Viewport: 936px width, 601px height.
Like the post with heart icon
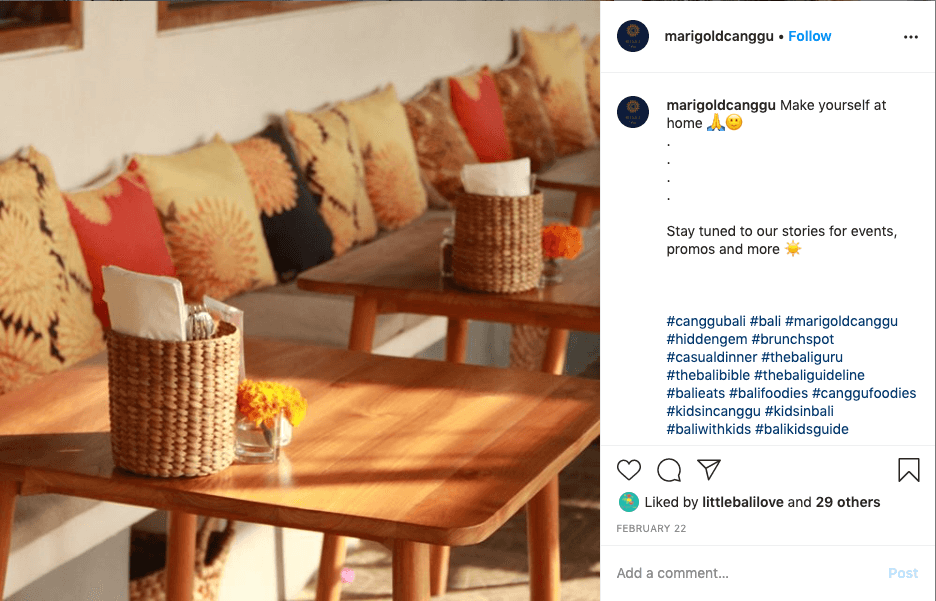coord(629,470)
